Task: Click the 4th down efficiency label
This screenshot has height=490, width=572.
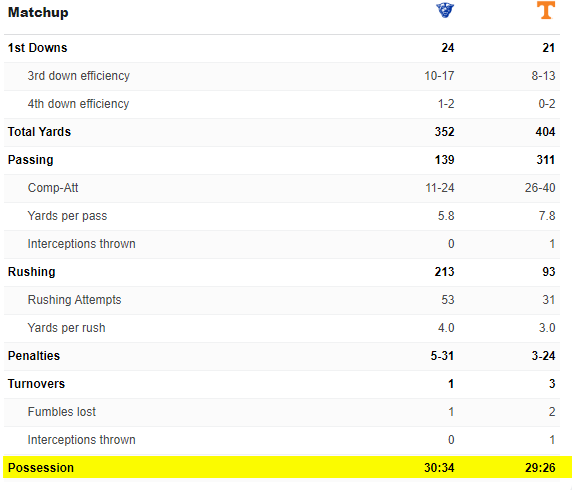Action: point(78,104)
